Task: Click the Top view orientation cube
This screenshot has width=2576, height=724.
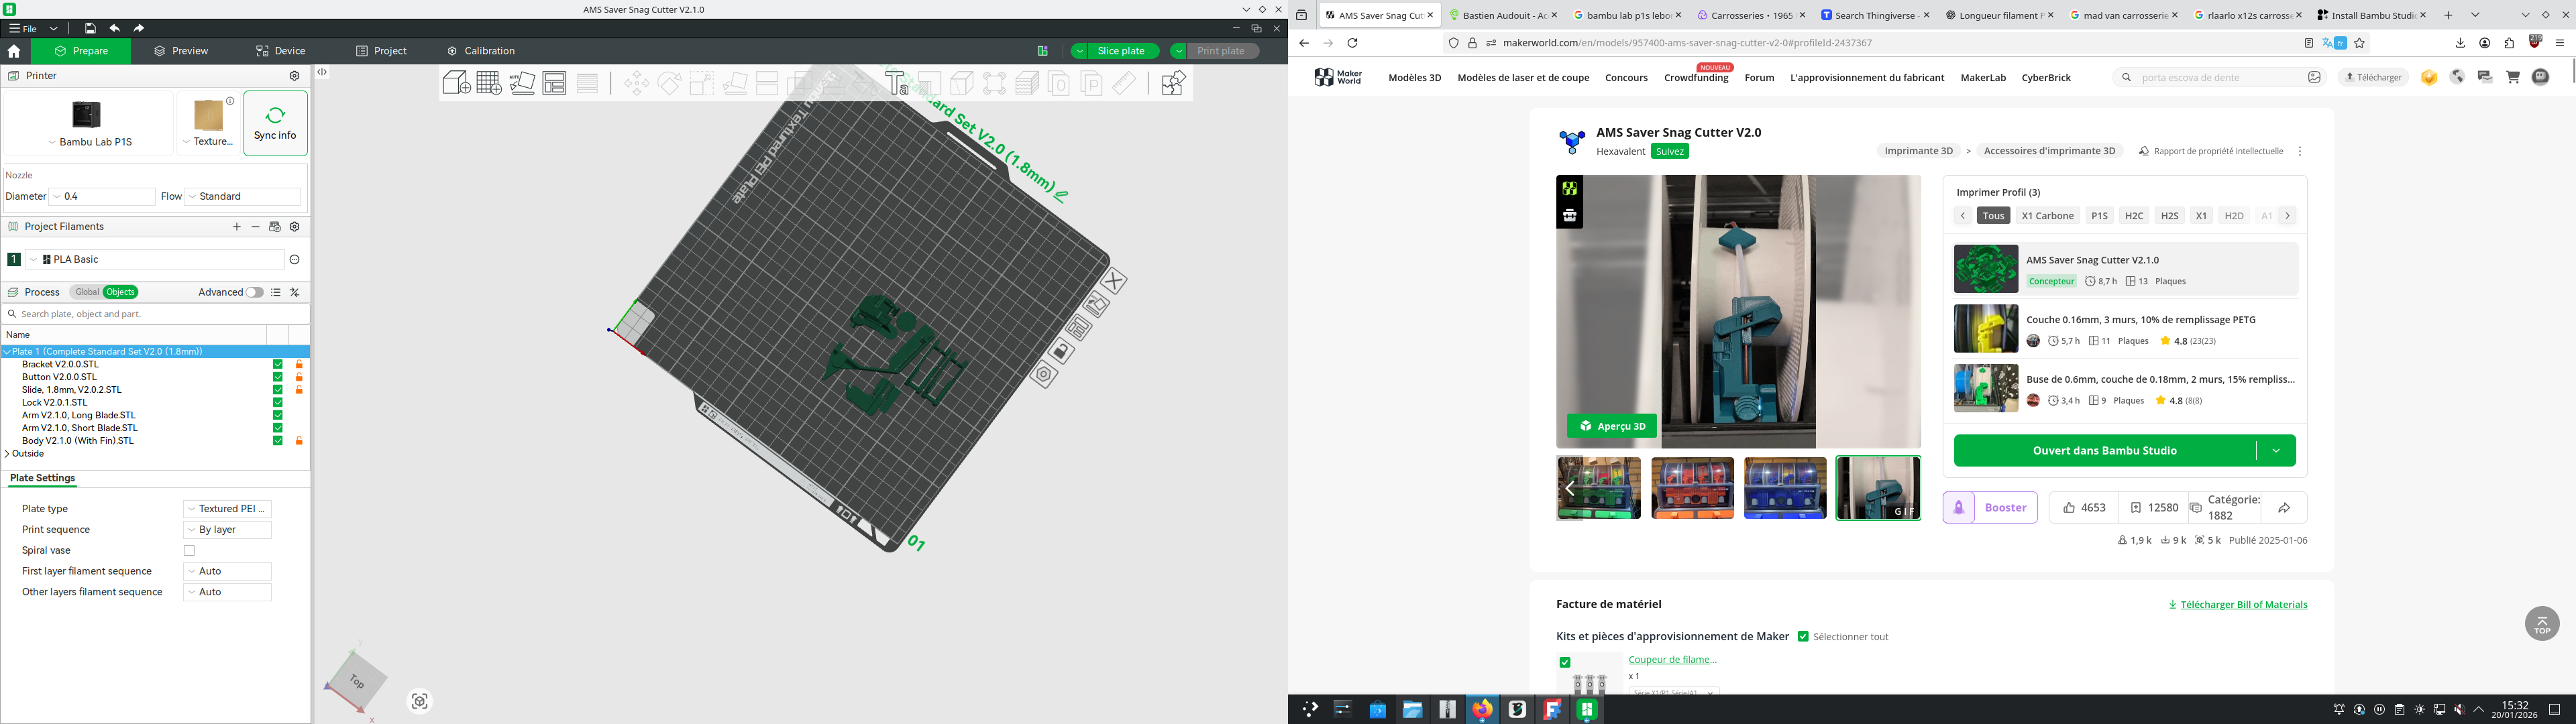Action: pos(356,682)
